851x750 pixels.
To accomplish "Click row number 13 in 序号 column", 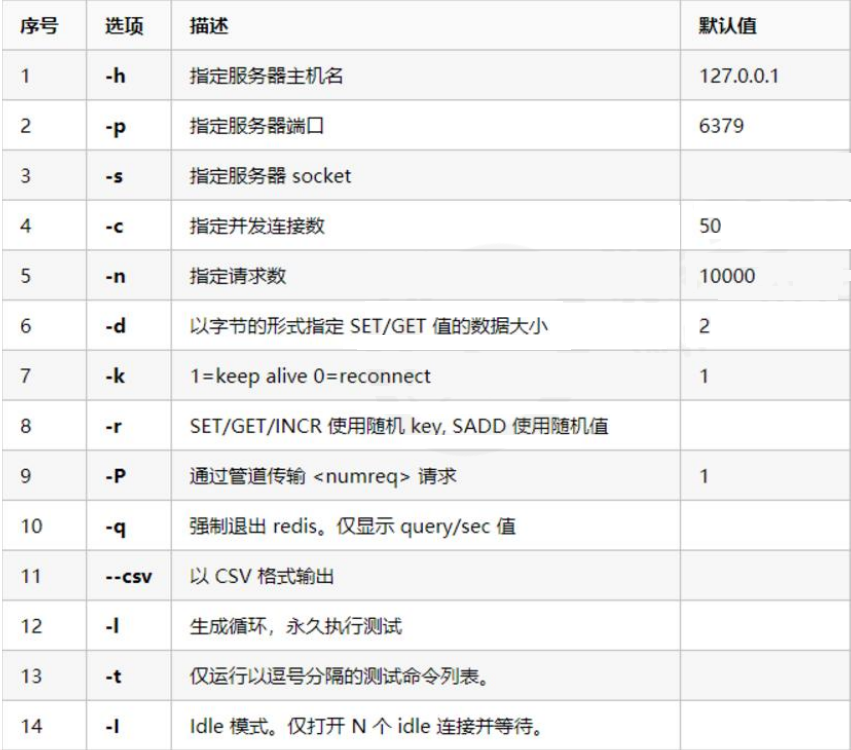I will 31,676.
